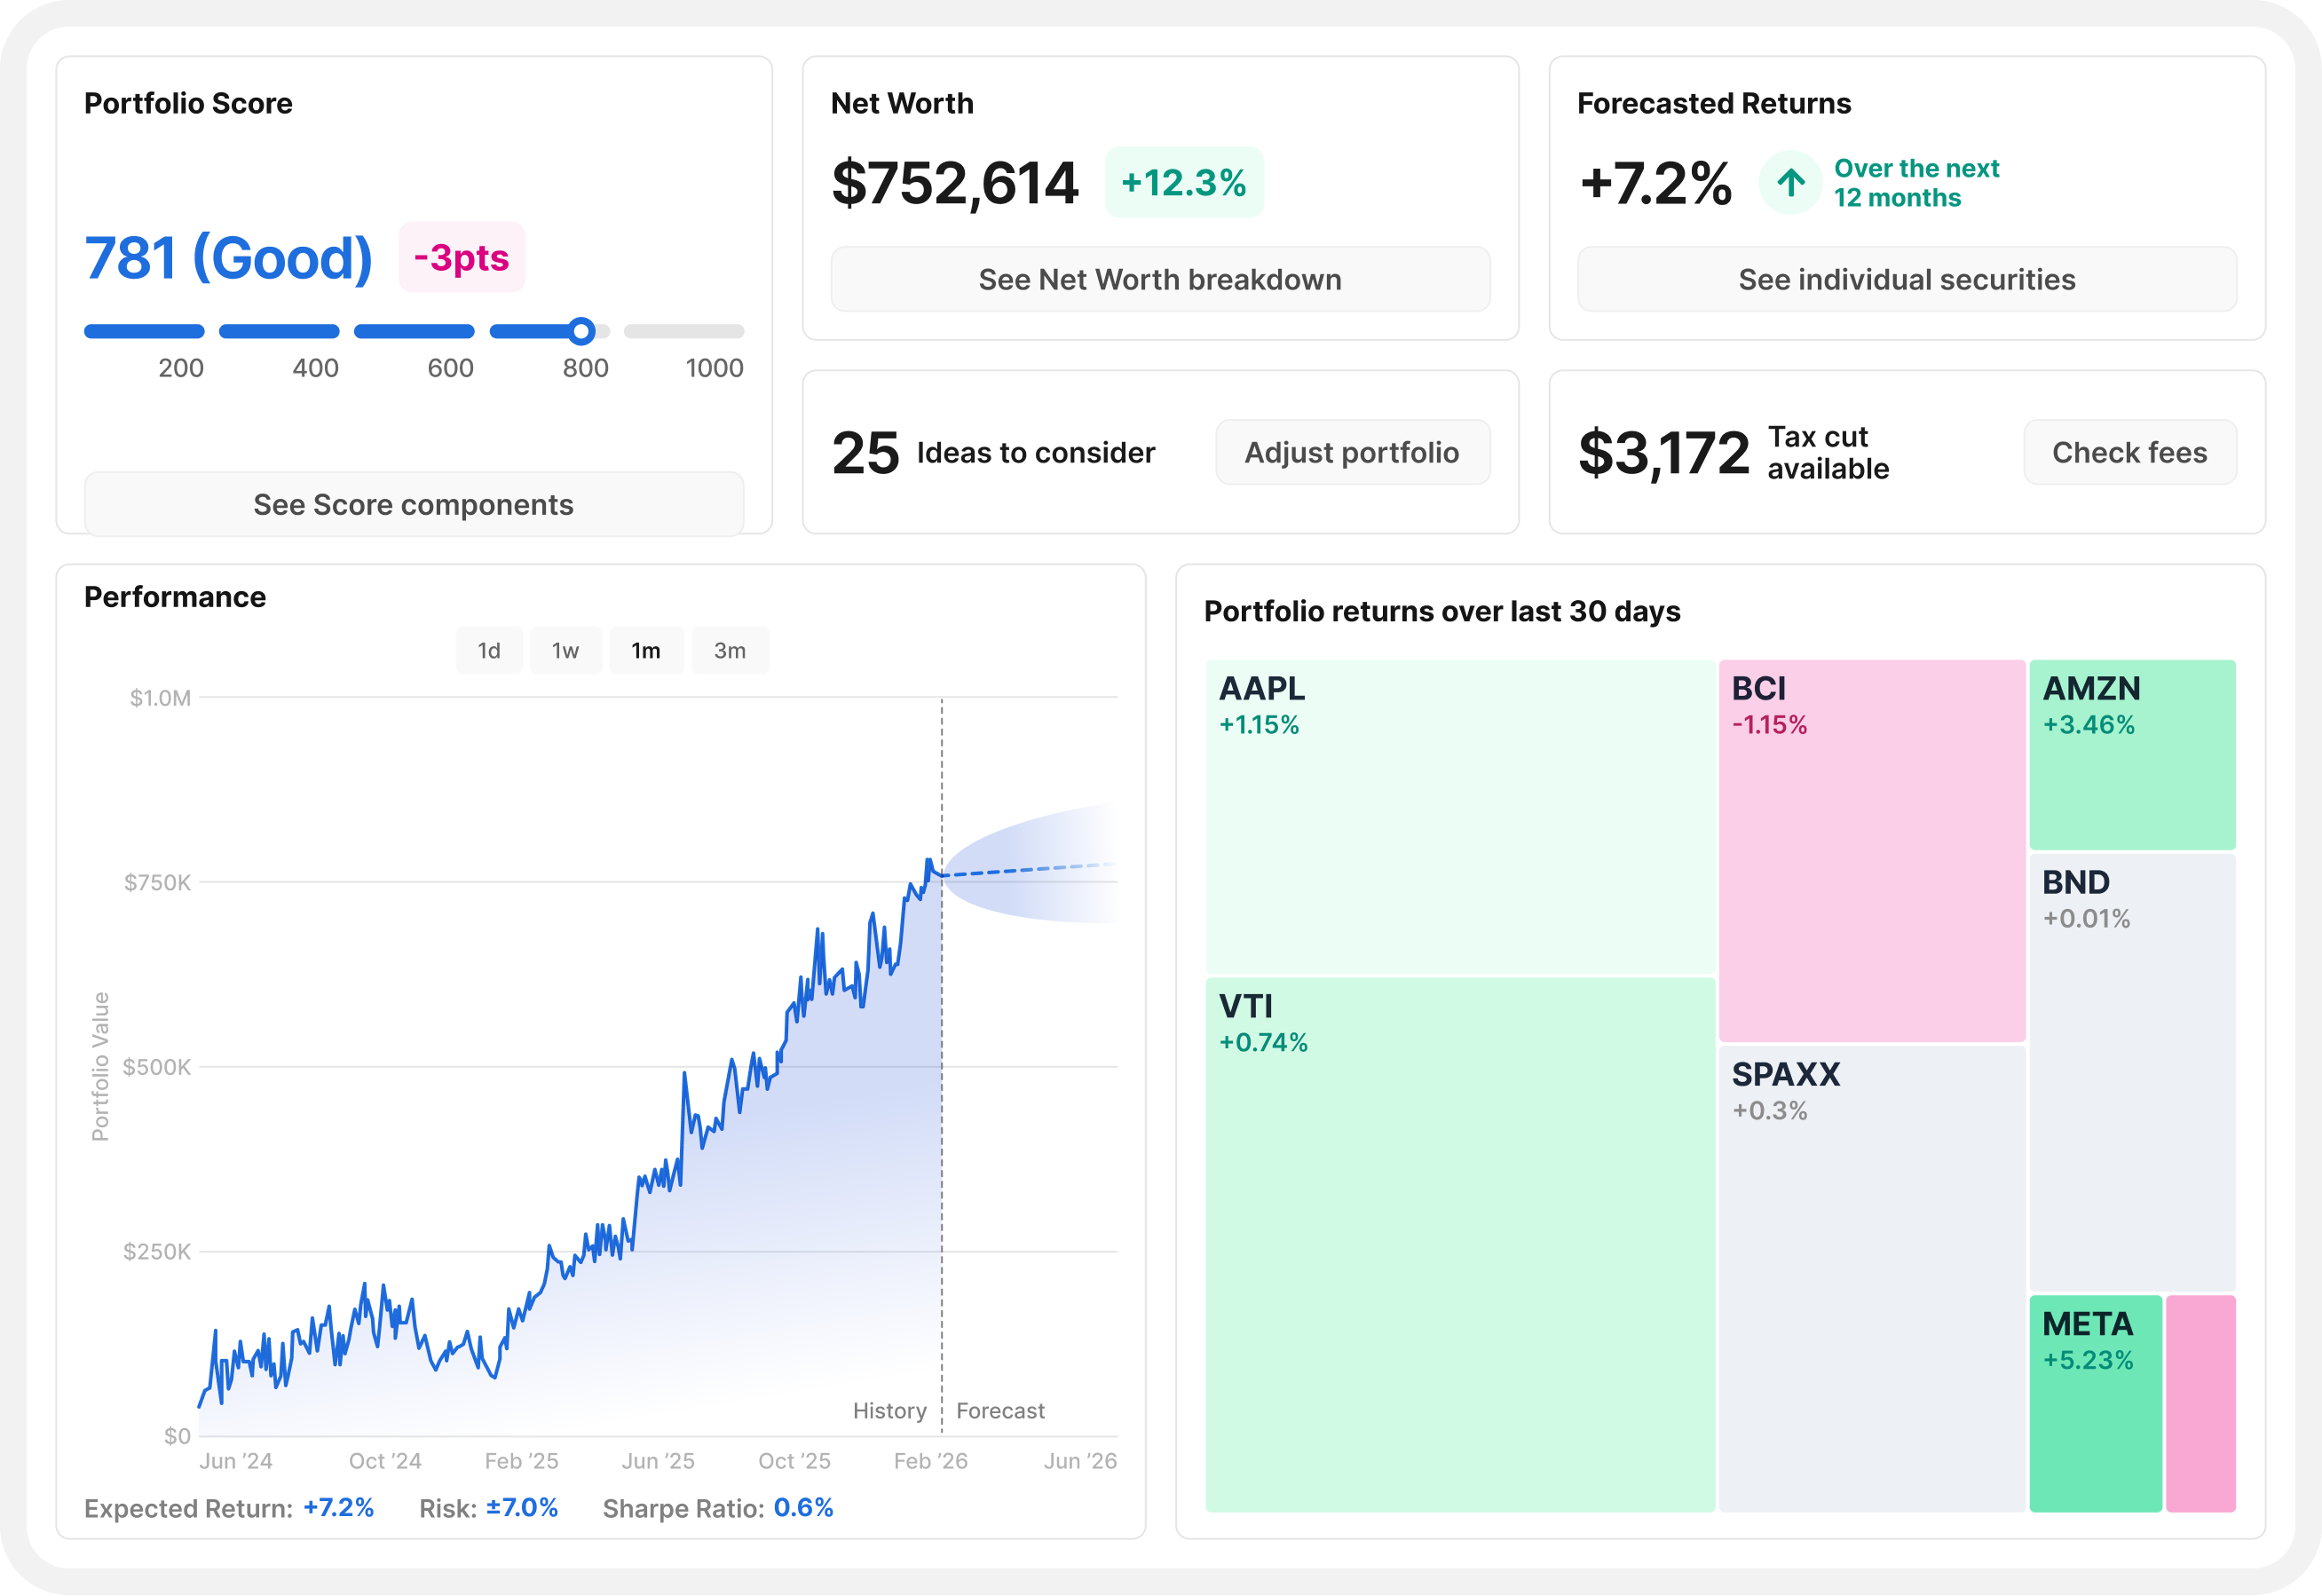The width and height of the screenshot is (2322, 1596).
Task: Select the BCI tile showing -1.15%
Action: (x=1870, y=850)
